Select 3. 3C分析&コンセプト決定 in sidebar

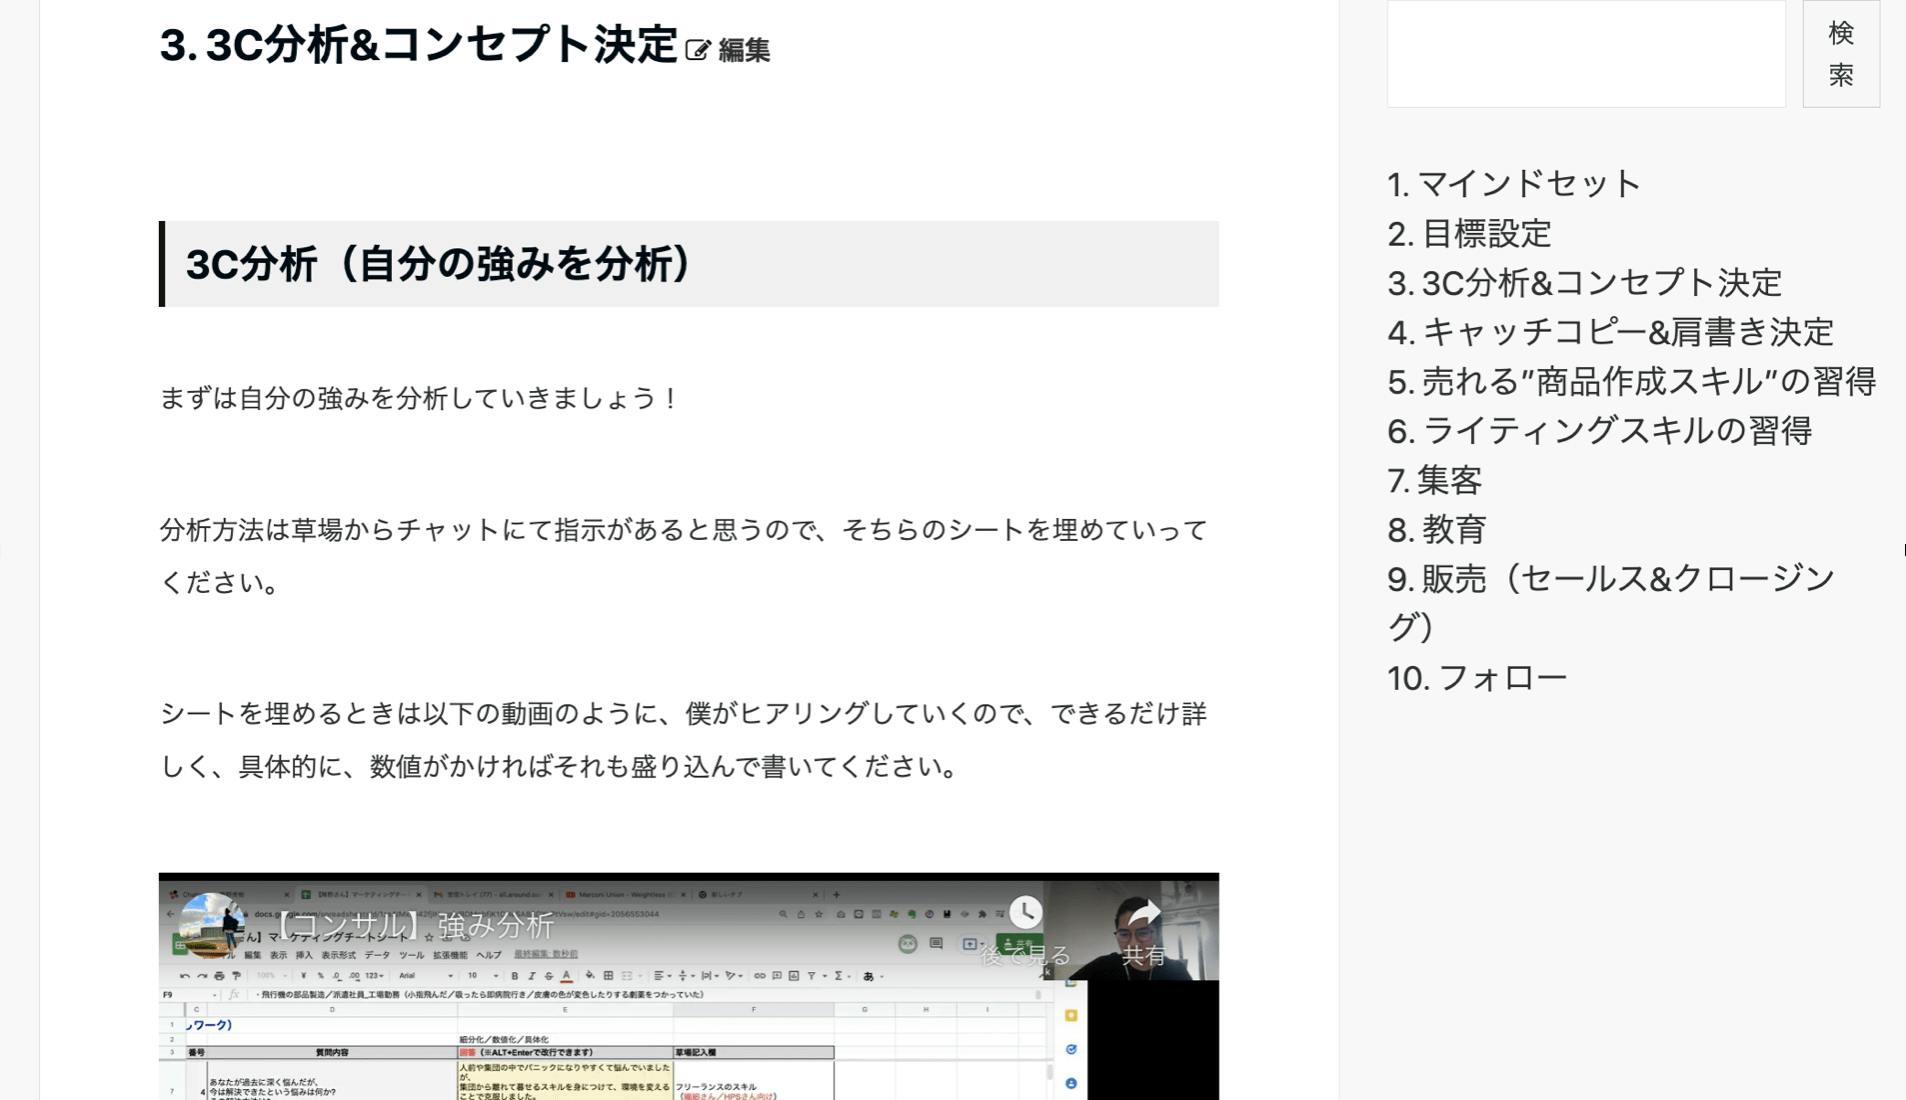[x=1584, y=283]
